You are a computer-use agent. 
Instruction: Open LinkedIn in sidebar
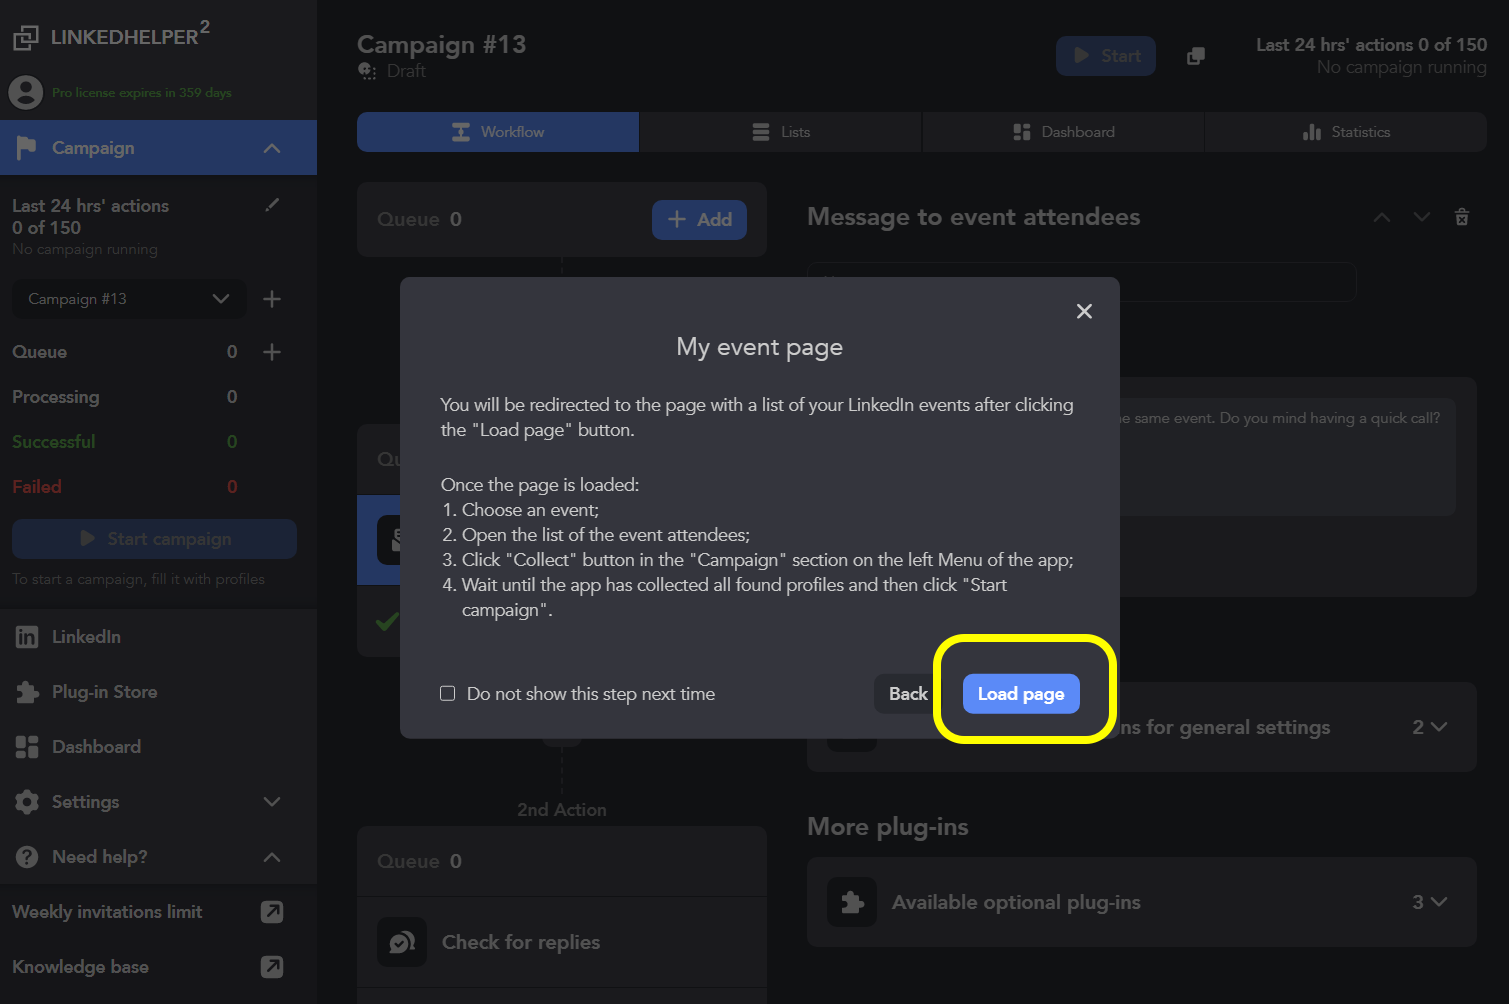coord(158,637)
